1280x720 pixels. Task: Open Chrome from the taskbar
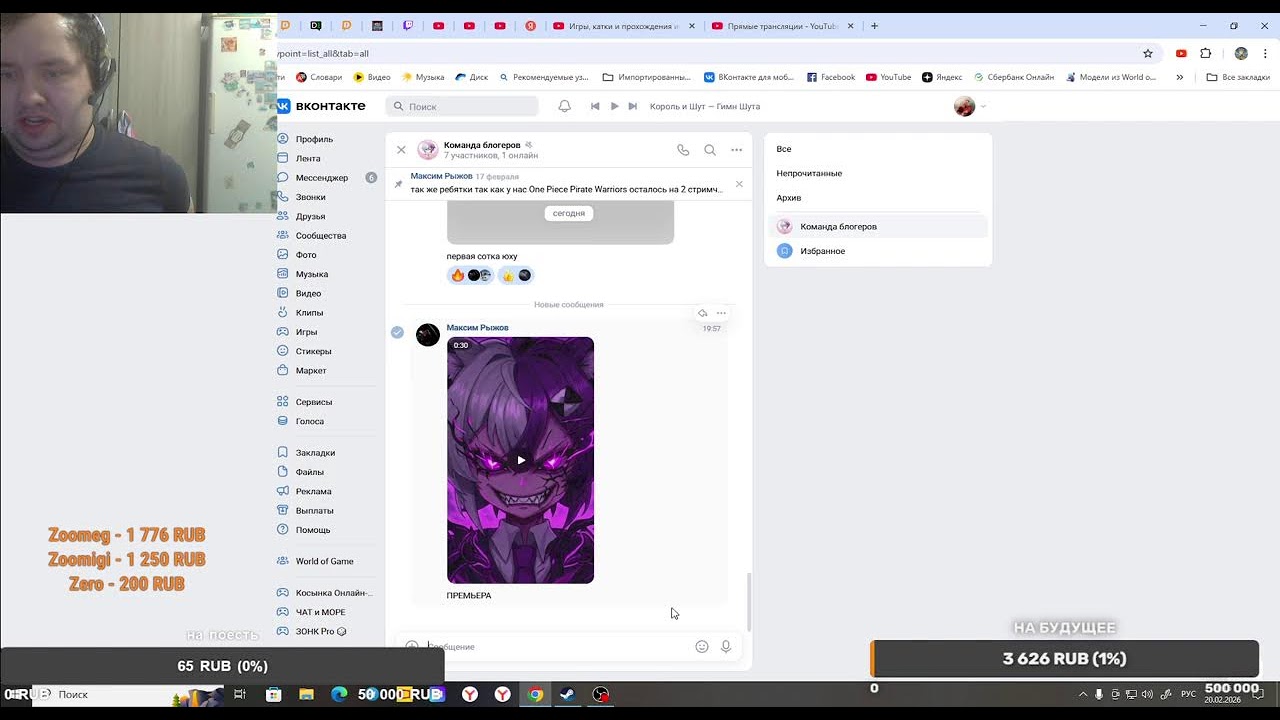tap(536, 694)
